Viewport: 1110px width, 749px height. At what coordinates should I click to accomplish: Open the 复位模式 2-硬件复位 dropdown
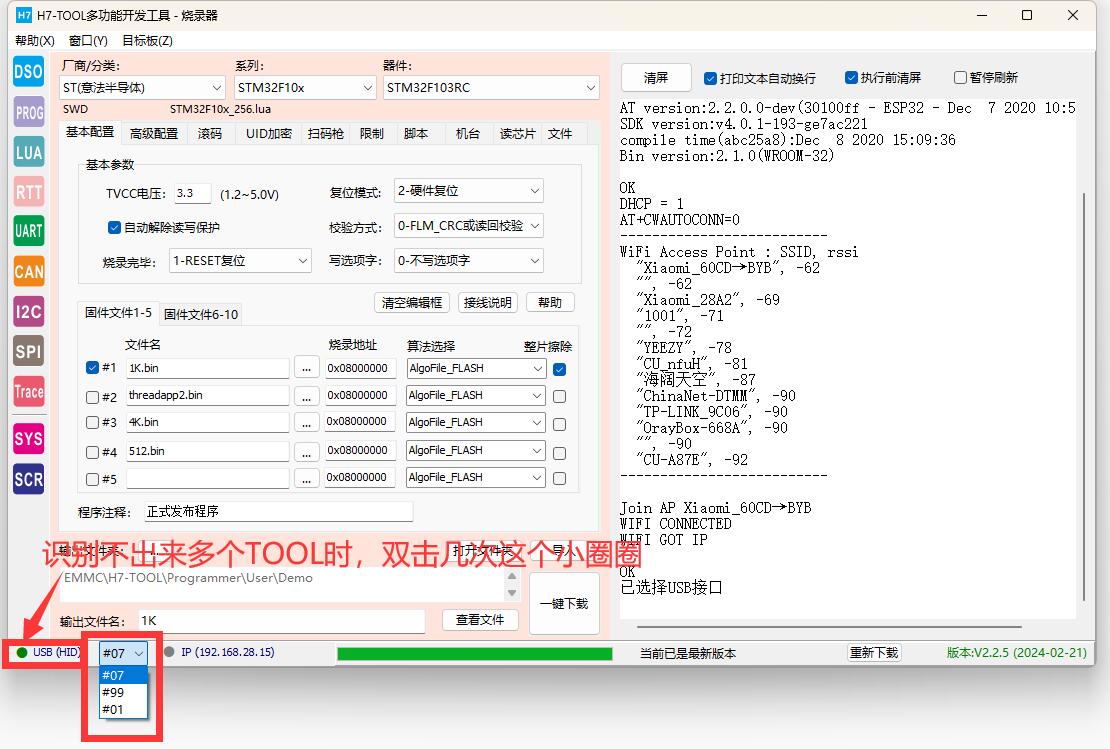pos(469,190)
